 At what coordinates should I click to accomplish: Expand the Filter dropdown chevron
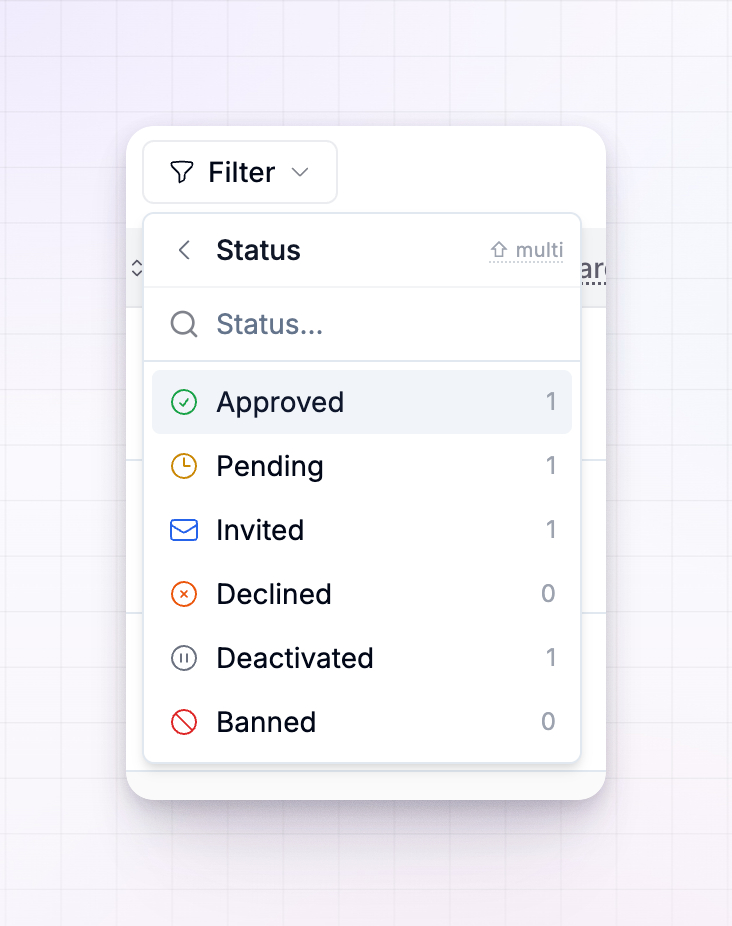point(300,172)
